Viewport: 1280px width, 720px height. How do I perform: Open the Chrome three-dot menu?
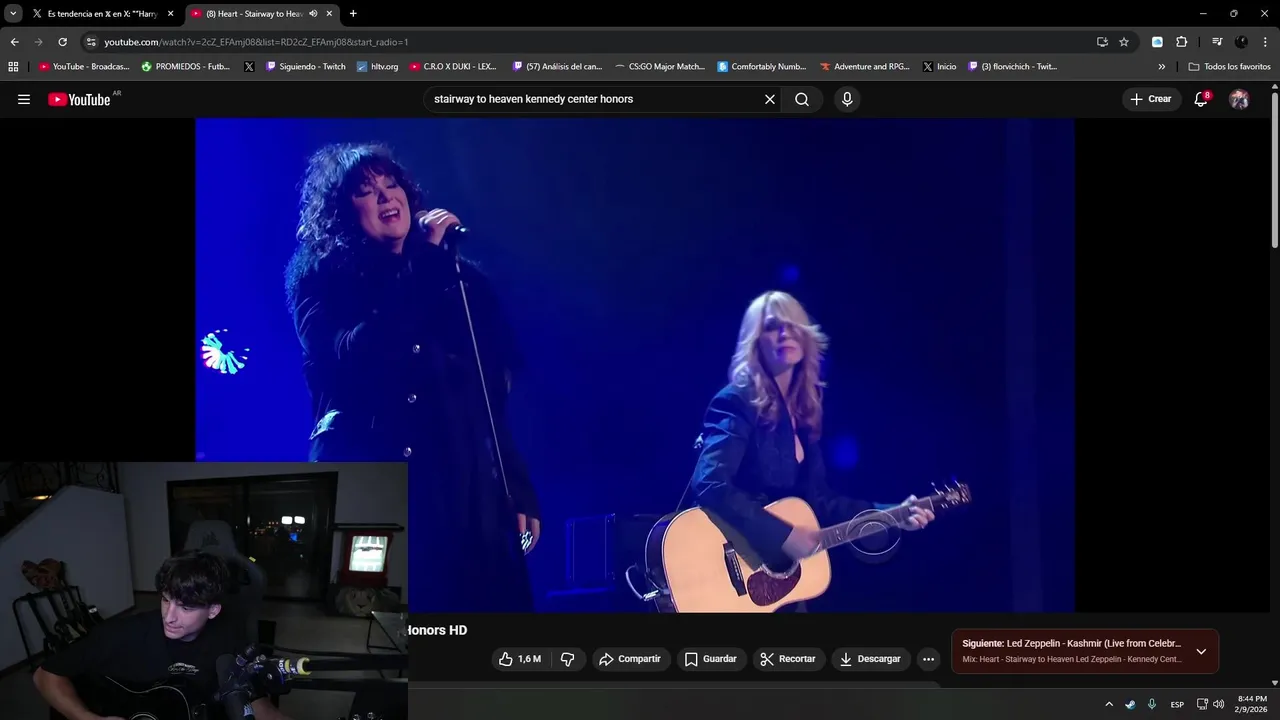[1266, 42]
